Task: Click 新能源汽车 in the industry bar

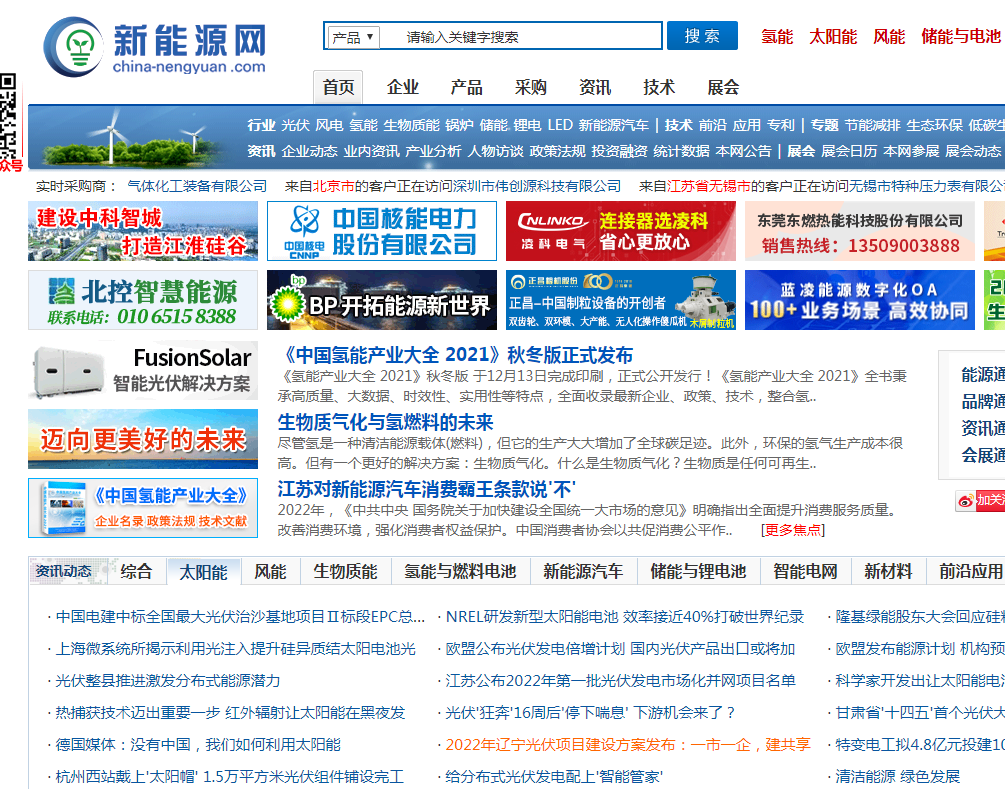Action: tap(613, 125)
